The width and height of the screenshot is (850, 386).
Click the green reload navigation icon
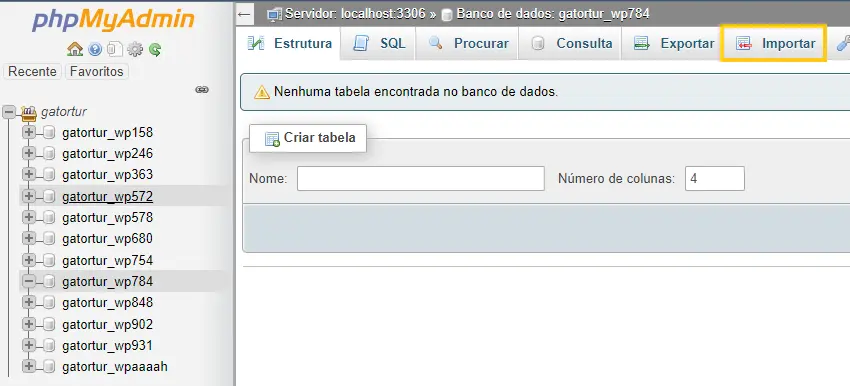click(155, 50)
